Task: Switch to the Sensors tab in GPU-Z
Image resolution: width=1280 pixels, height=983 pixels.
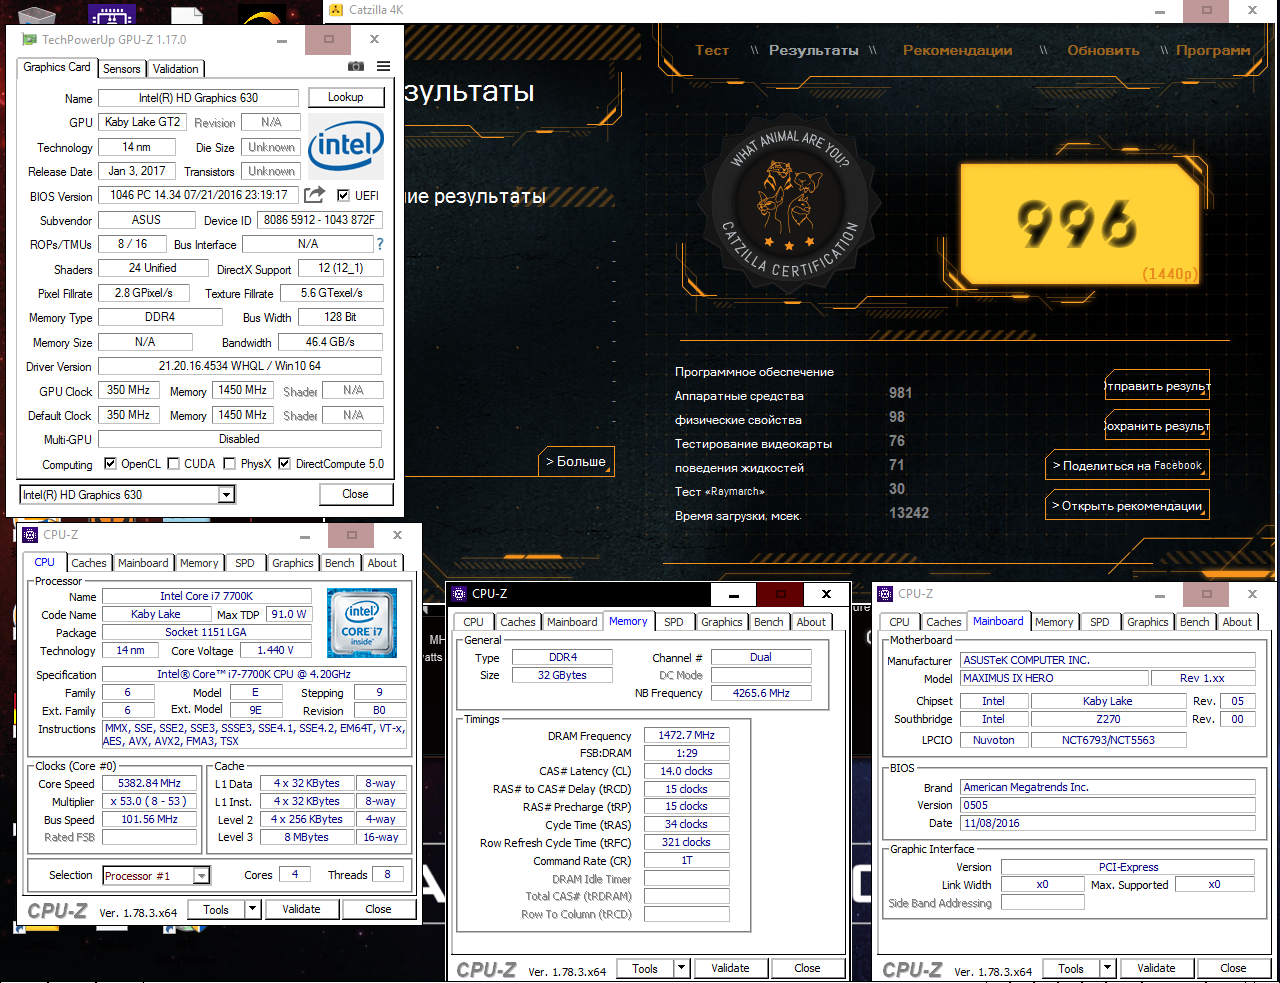Action: coord(121,69)
